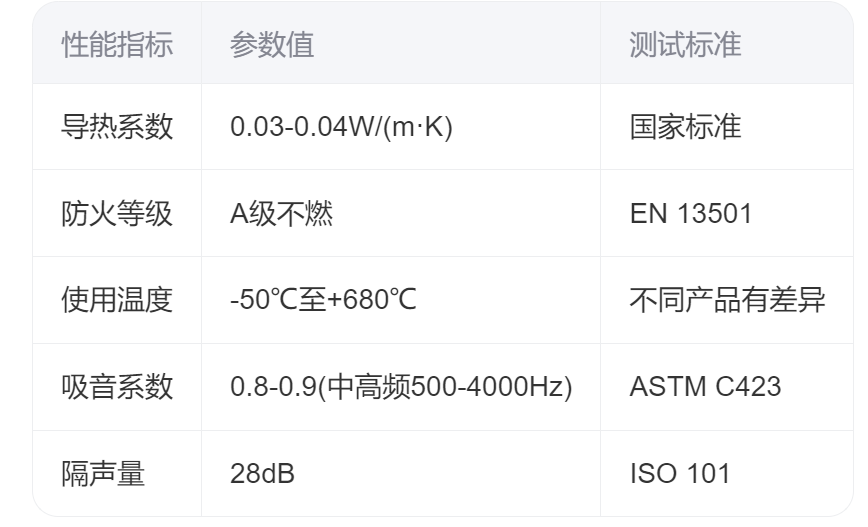This screenshot has width=868, height=527.
Task: Select the 使用温度 row label
Action: 117,301
